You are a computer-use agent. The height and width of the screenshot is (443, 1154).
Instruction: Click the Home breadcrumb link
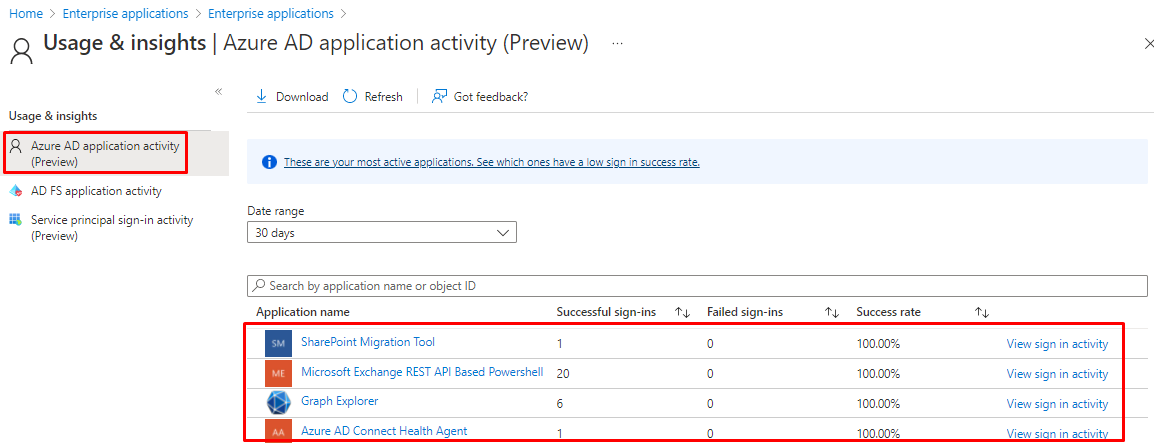pyautogui.click(x=25, y=14)
